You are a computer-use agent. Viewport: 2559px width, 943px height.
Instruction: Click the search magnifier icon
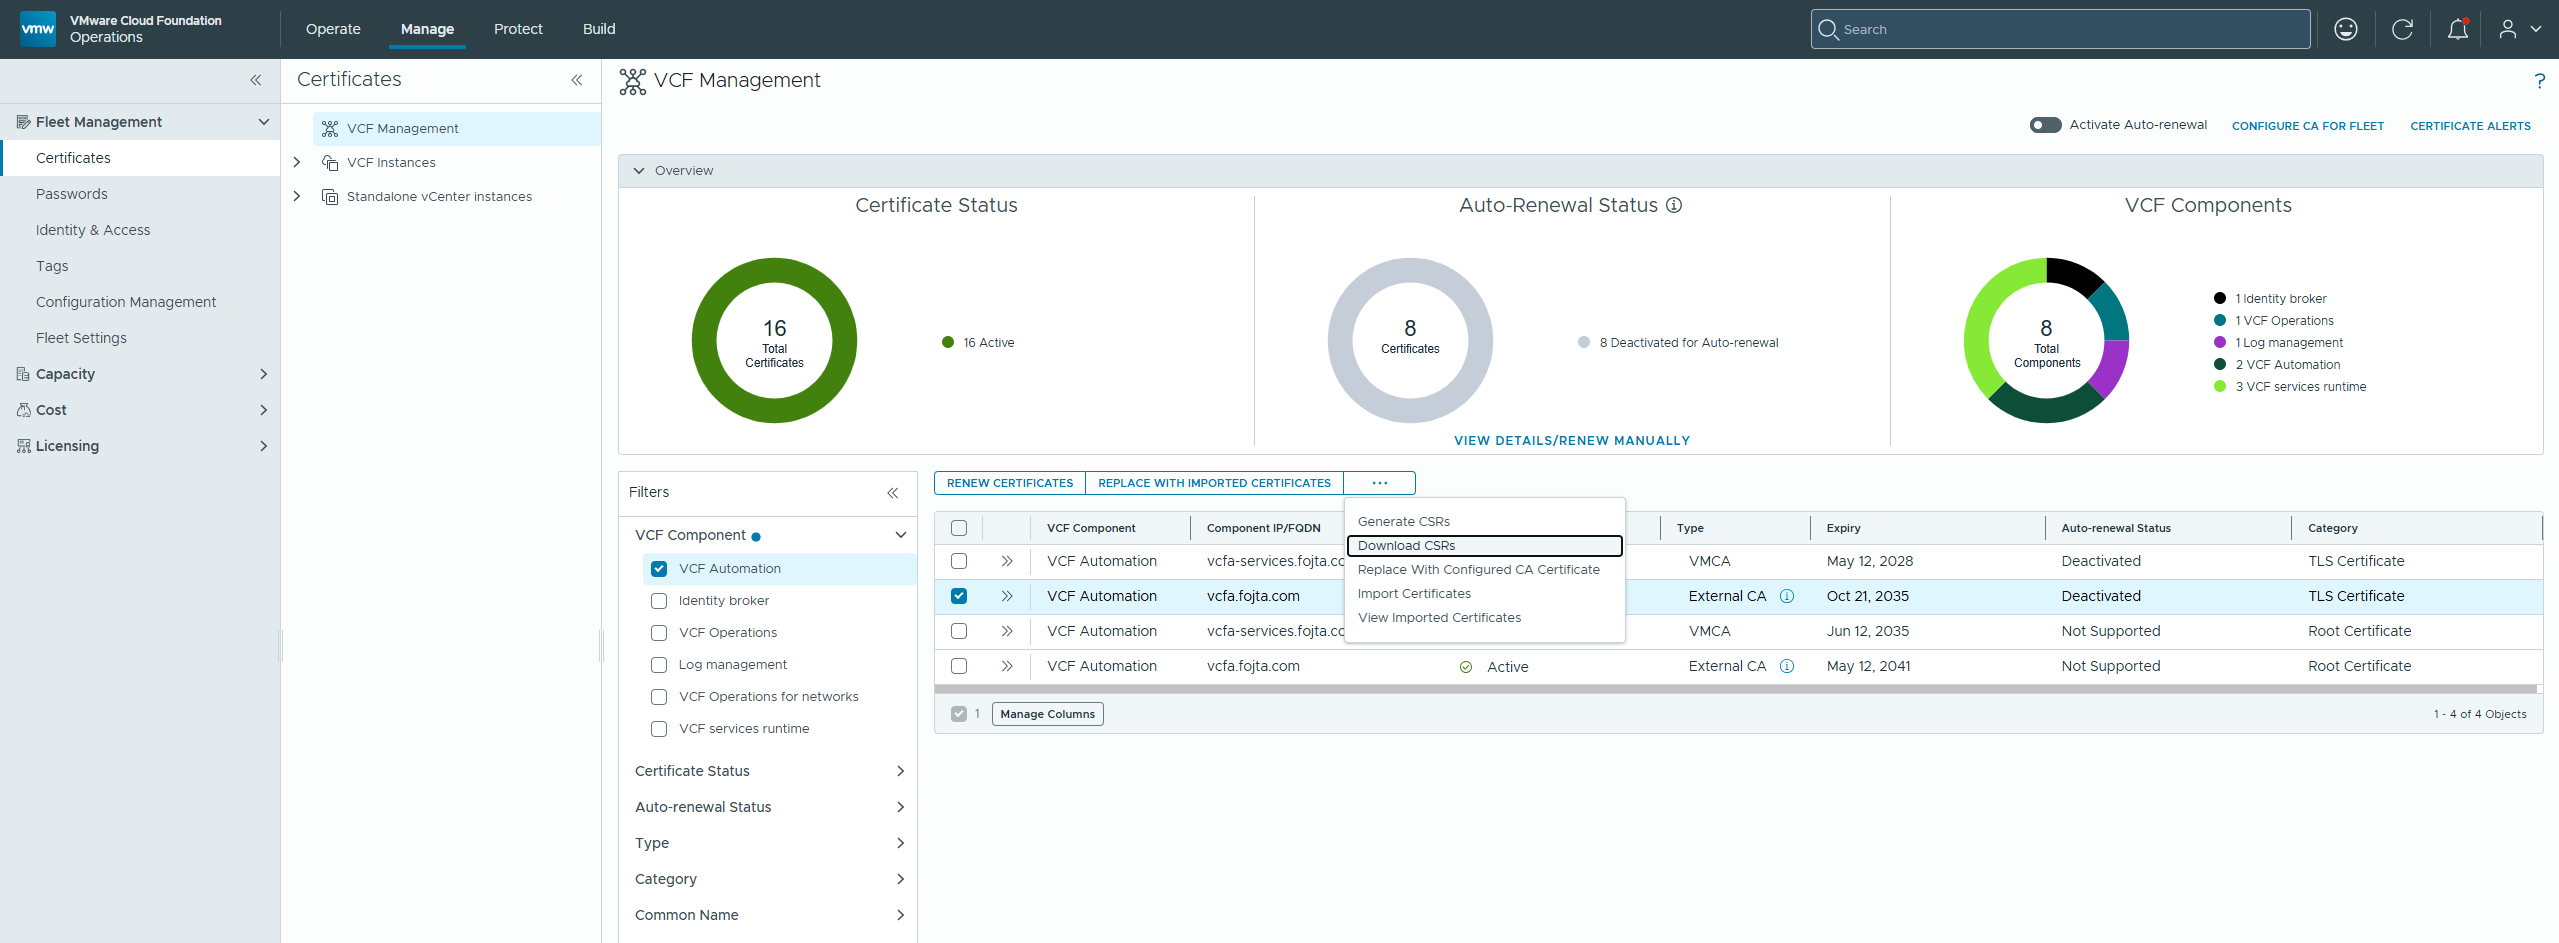tap(1828, 29)
